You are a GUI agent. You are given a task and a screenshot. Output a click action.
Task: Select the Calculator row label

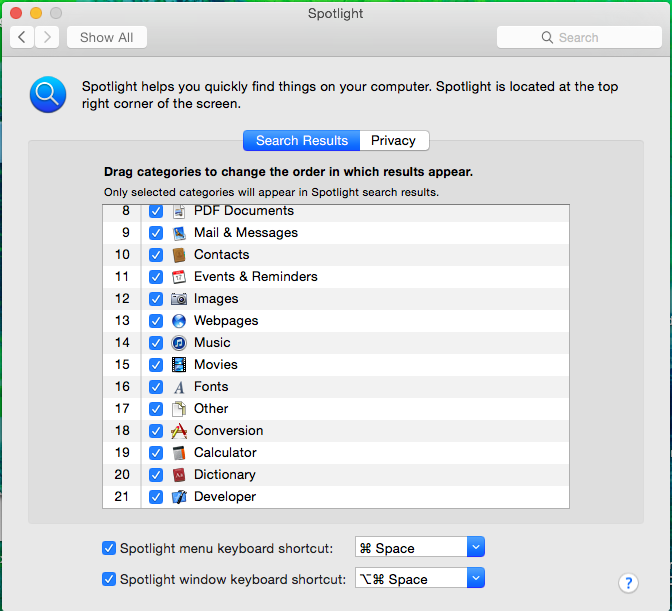pos(225,453)
